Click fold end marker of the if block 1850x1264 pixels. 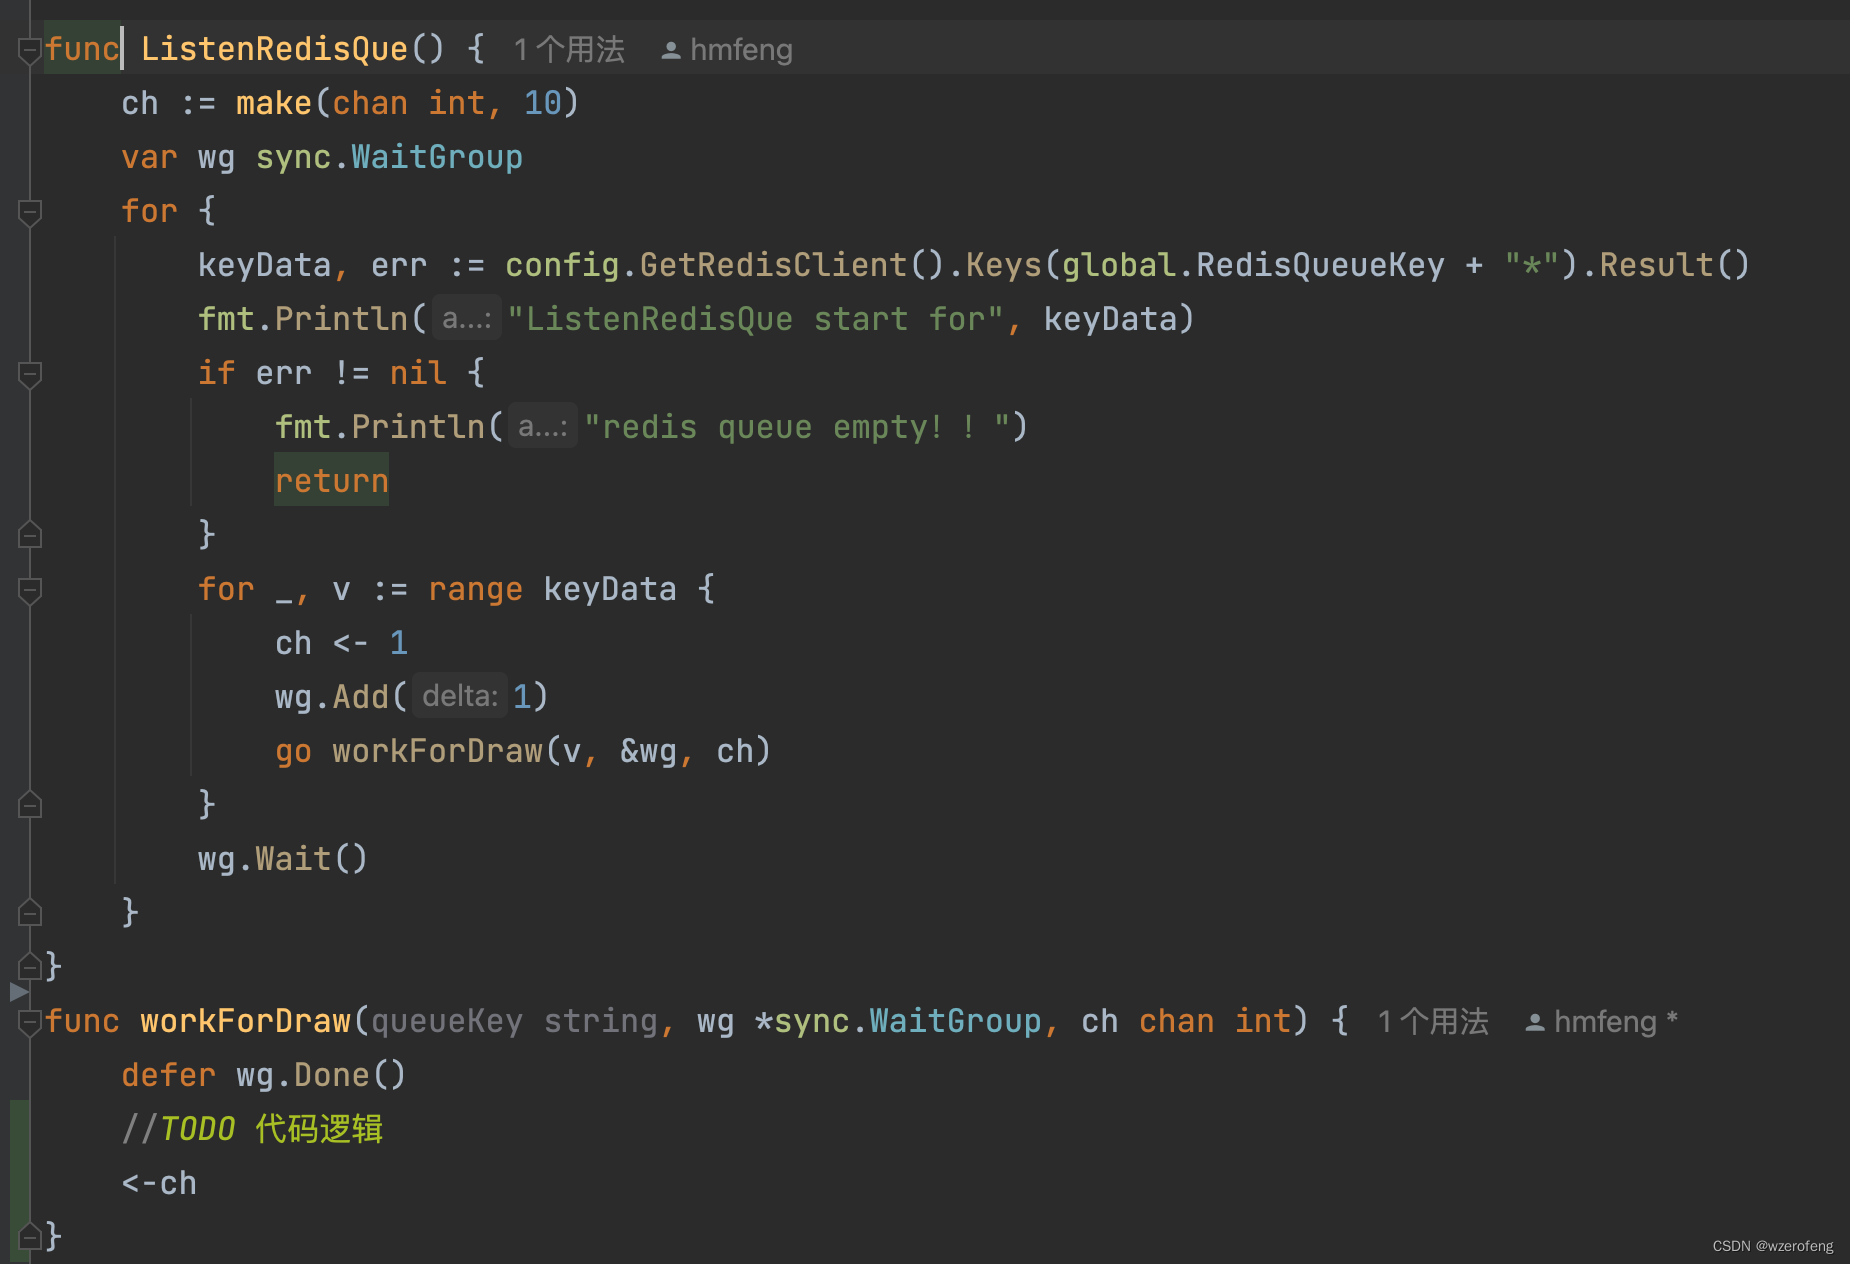pyautogui.click(x=30, y=535)
